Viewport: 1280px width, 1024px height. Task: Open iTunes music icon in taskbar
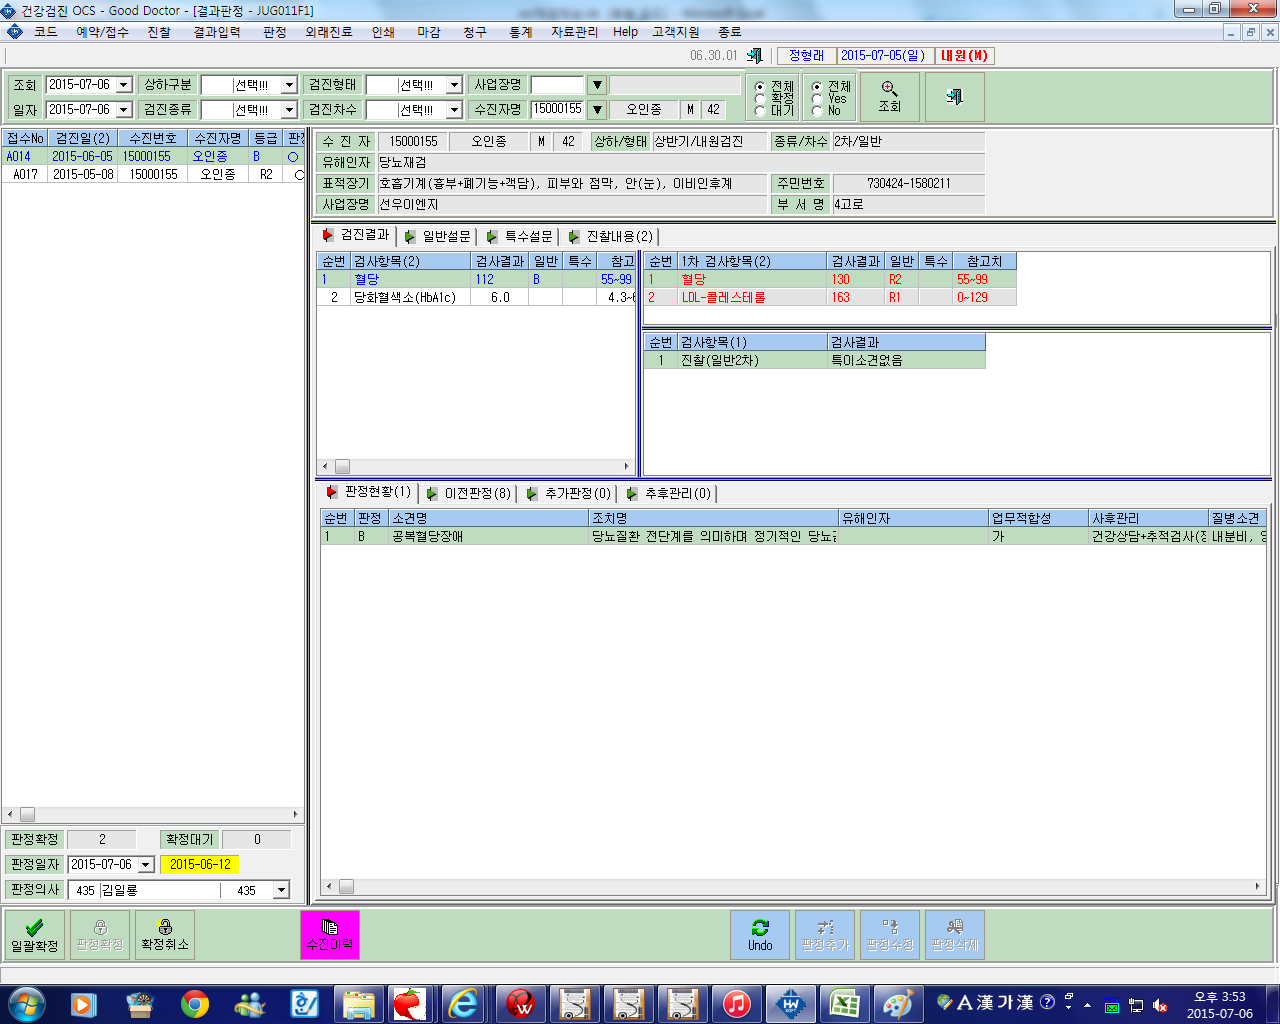click(x=736, y=1004)
